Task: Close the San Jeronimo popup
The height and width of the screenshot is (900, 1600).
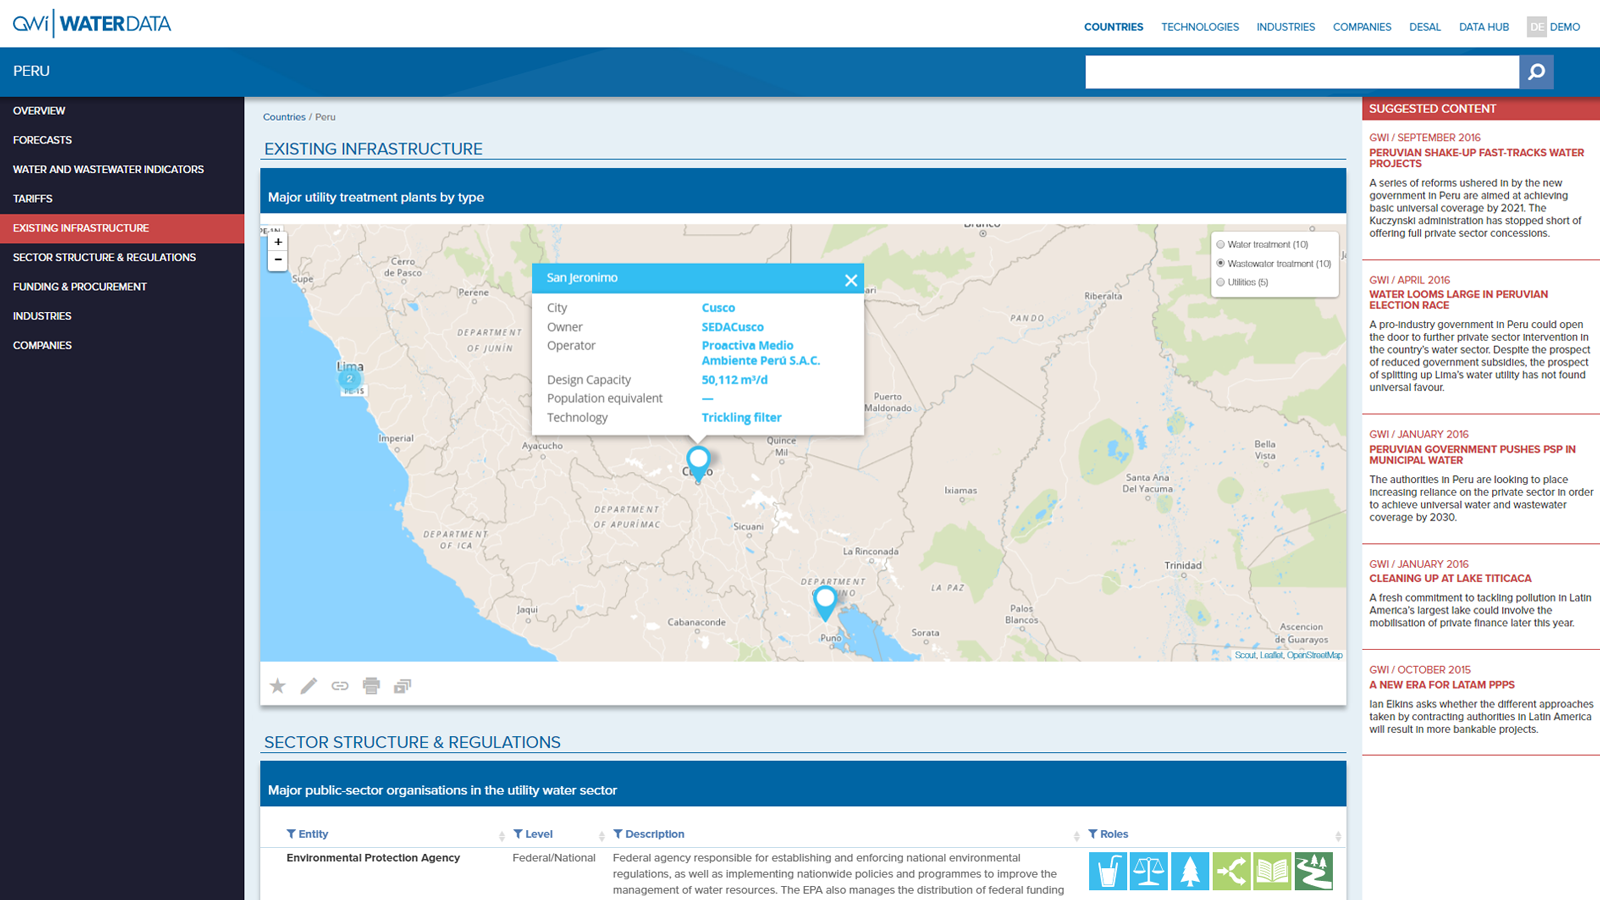Action: [x=851, y=280]
